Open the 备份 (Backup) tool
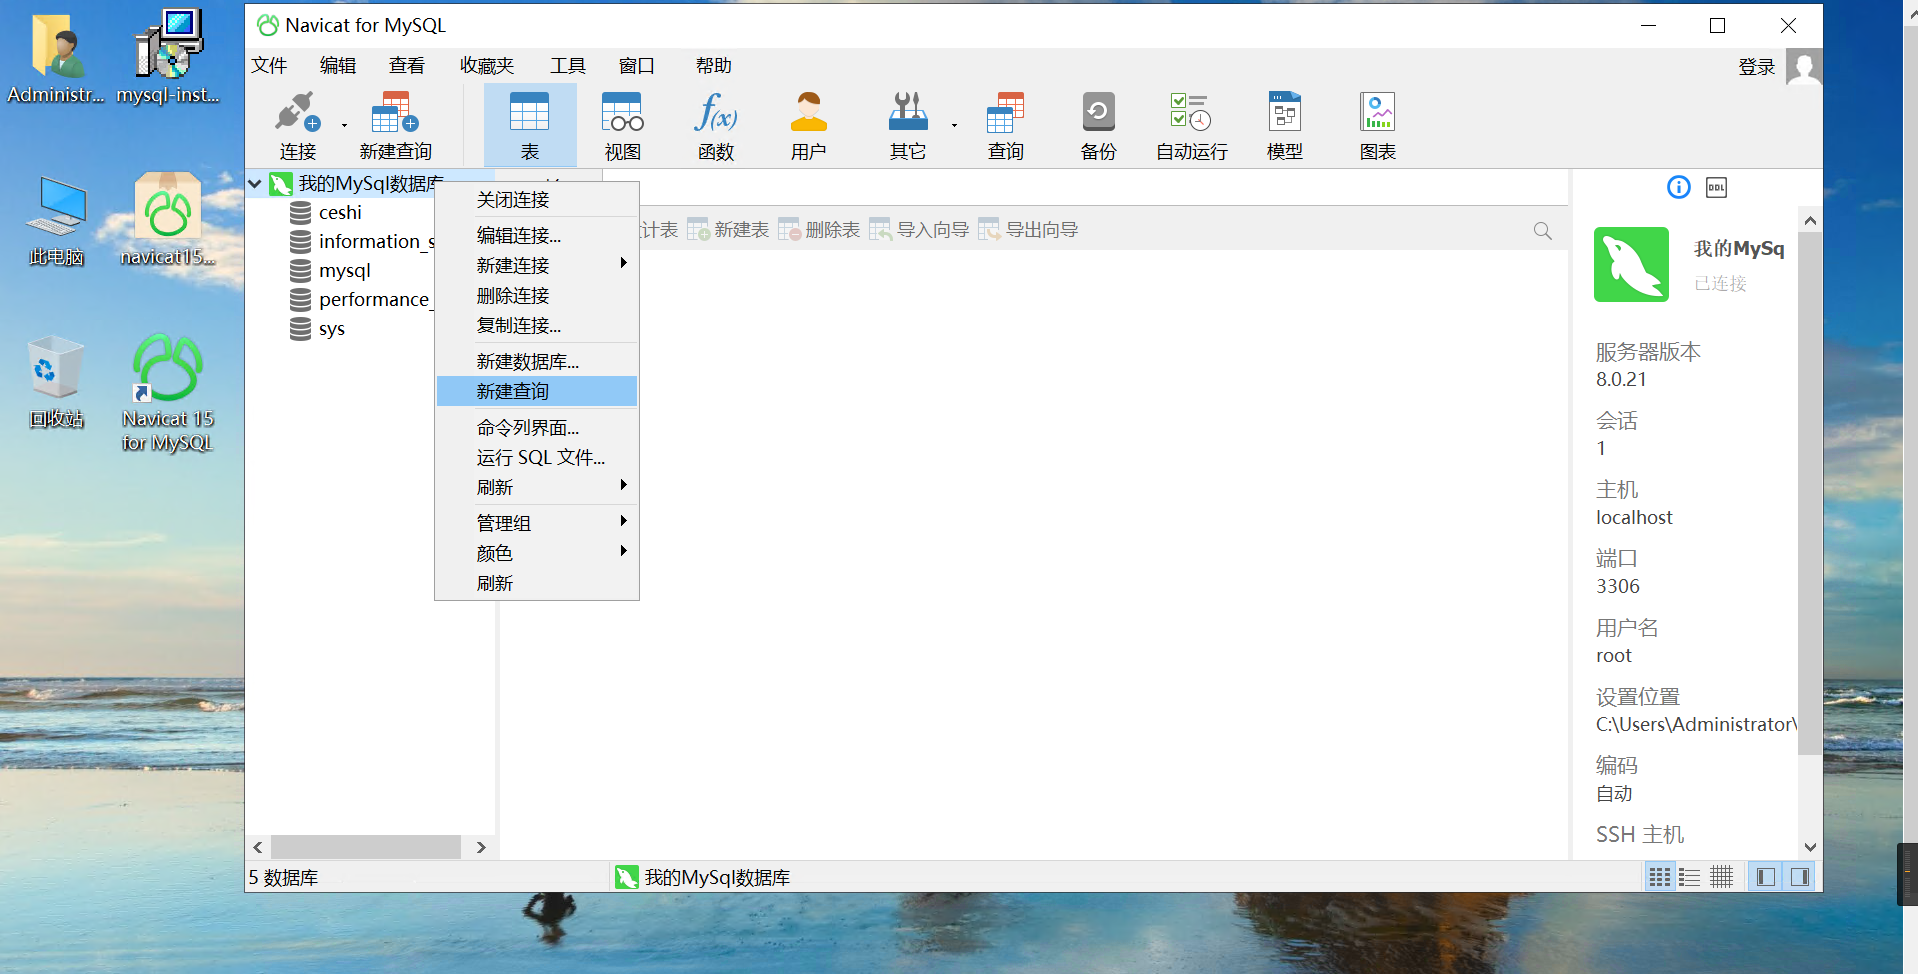Viewport: 1918px width, 974px height. pyautogui.click(x=1098, y=126)
